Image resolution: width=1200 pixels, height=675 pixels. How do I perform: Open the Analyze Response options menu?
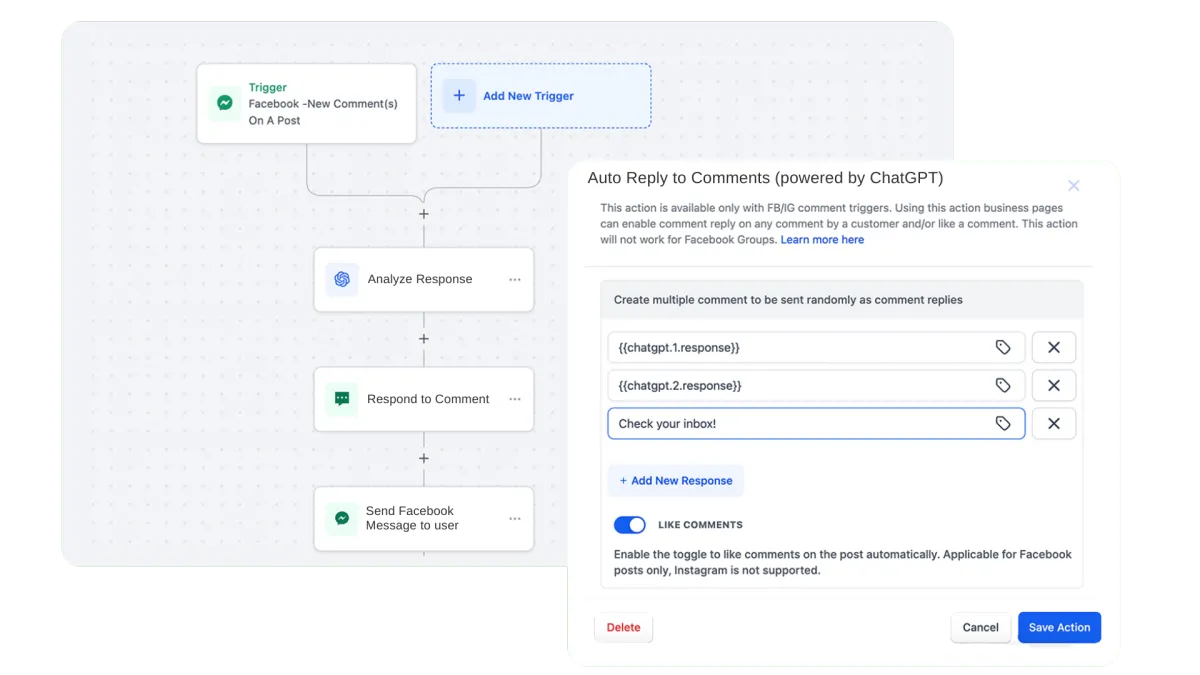point(515,280)
